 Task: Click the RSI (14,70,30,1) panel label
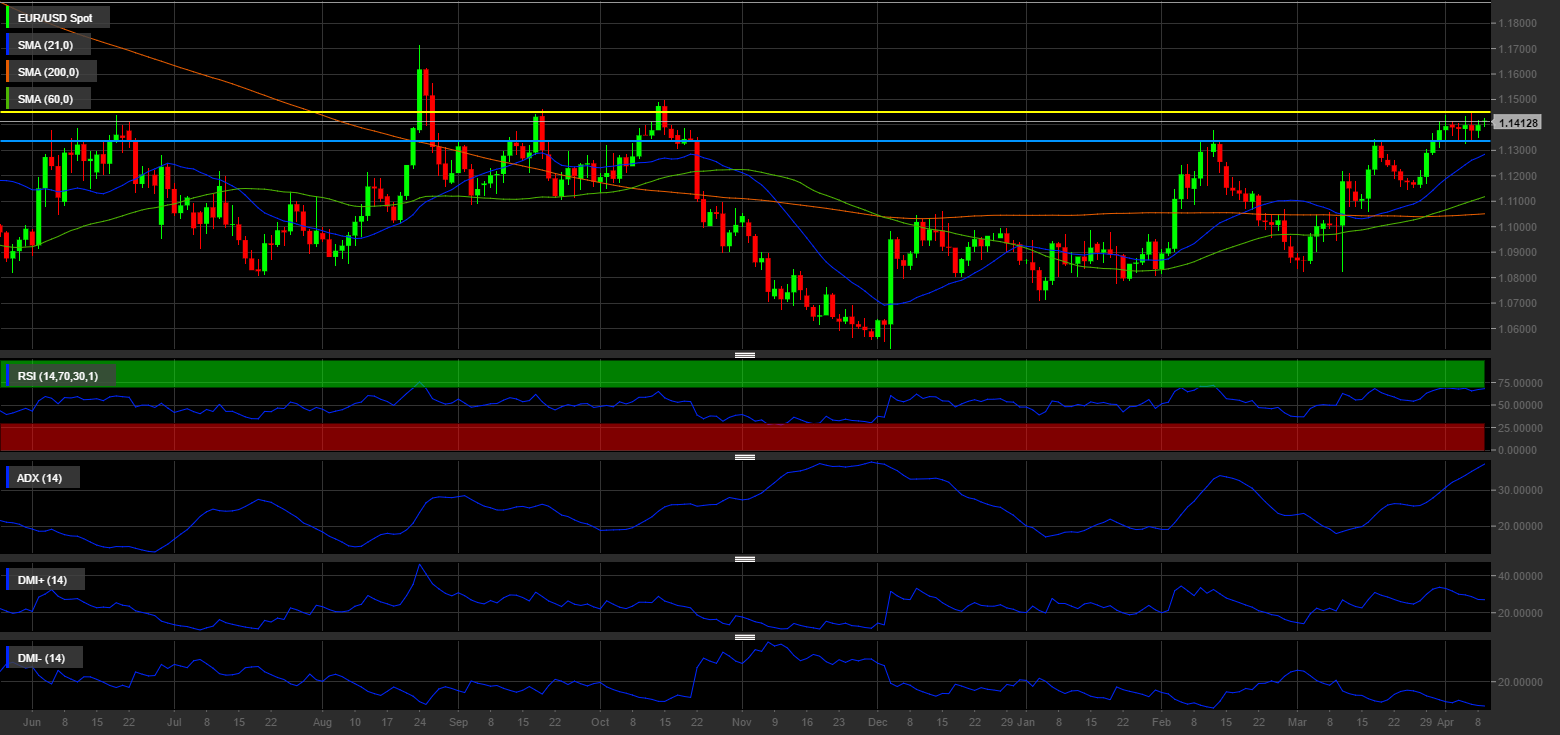pos(58,376)
